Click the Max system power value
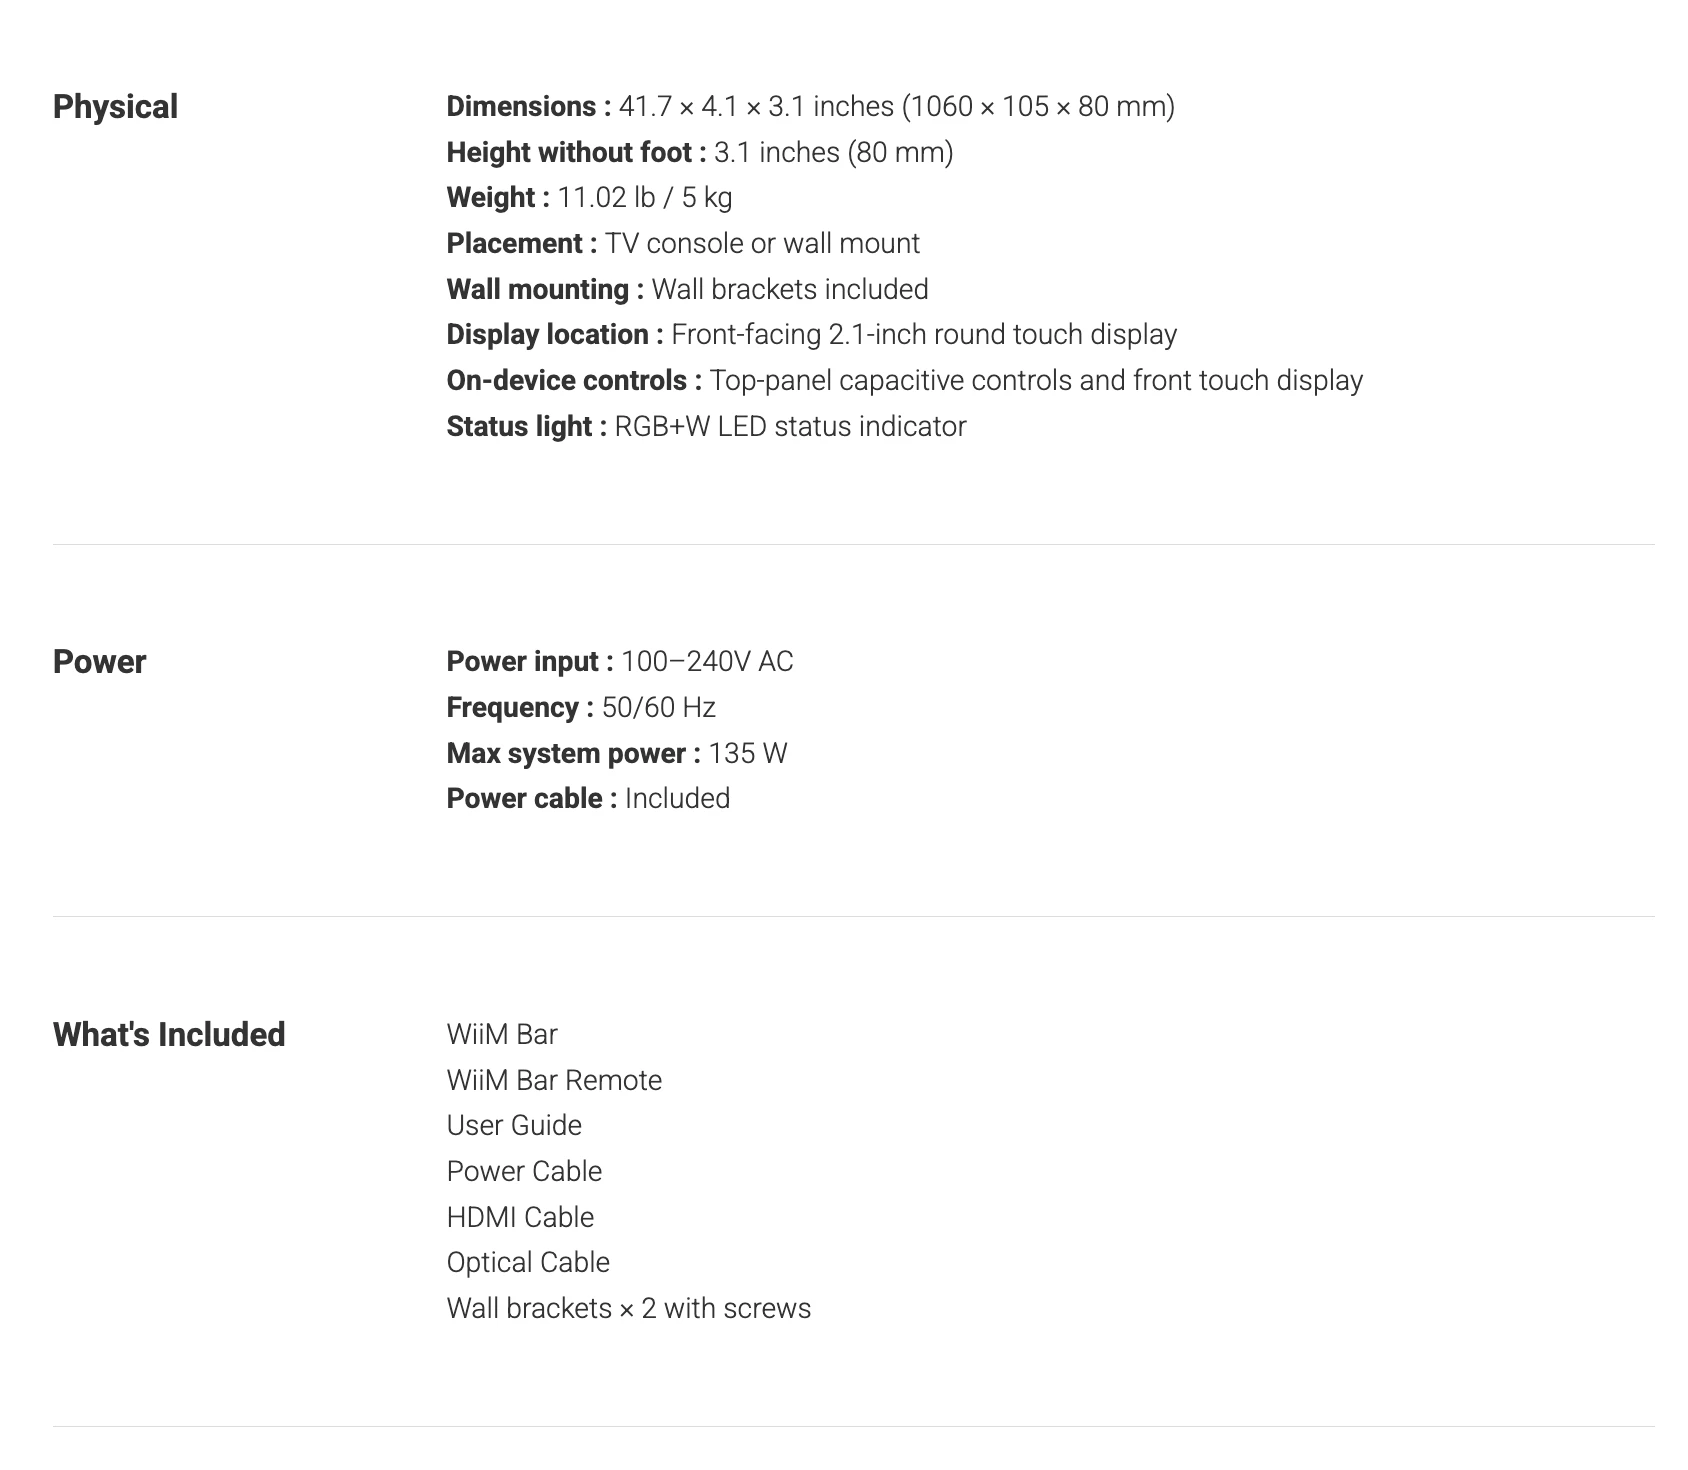The height and width of the screenshot is (1470, 1688). [747, 753]
